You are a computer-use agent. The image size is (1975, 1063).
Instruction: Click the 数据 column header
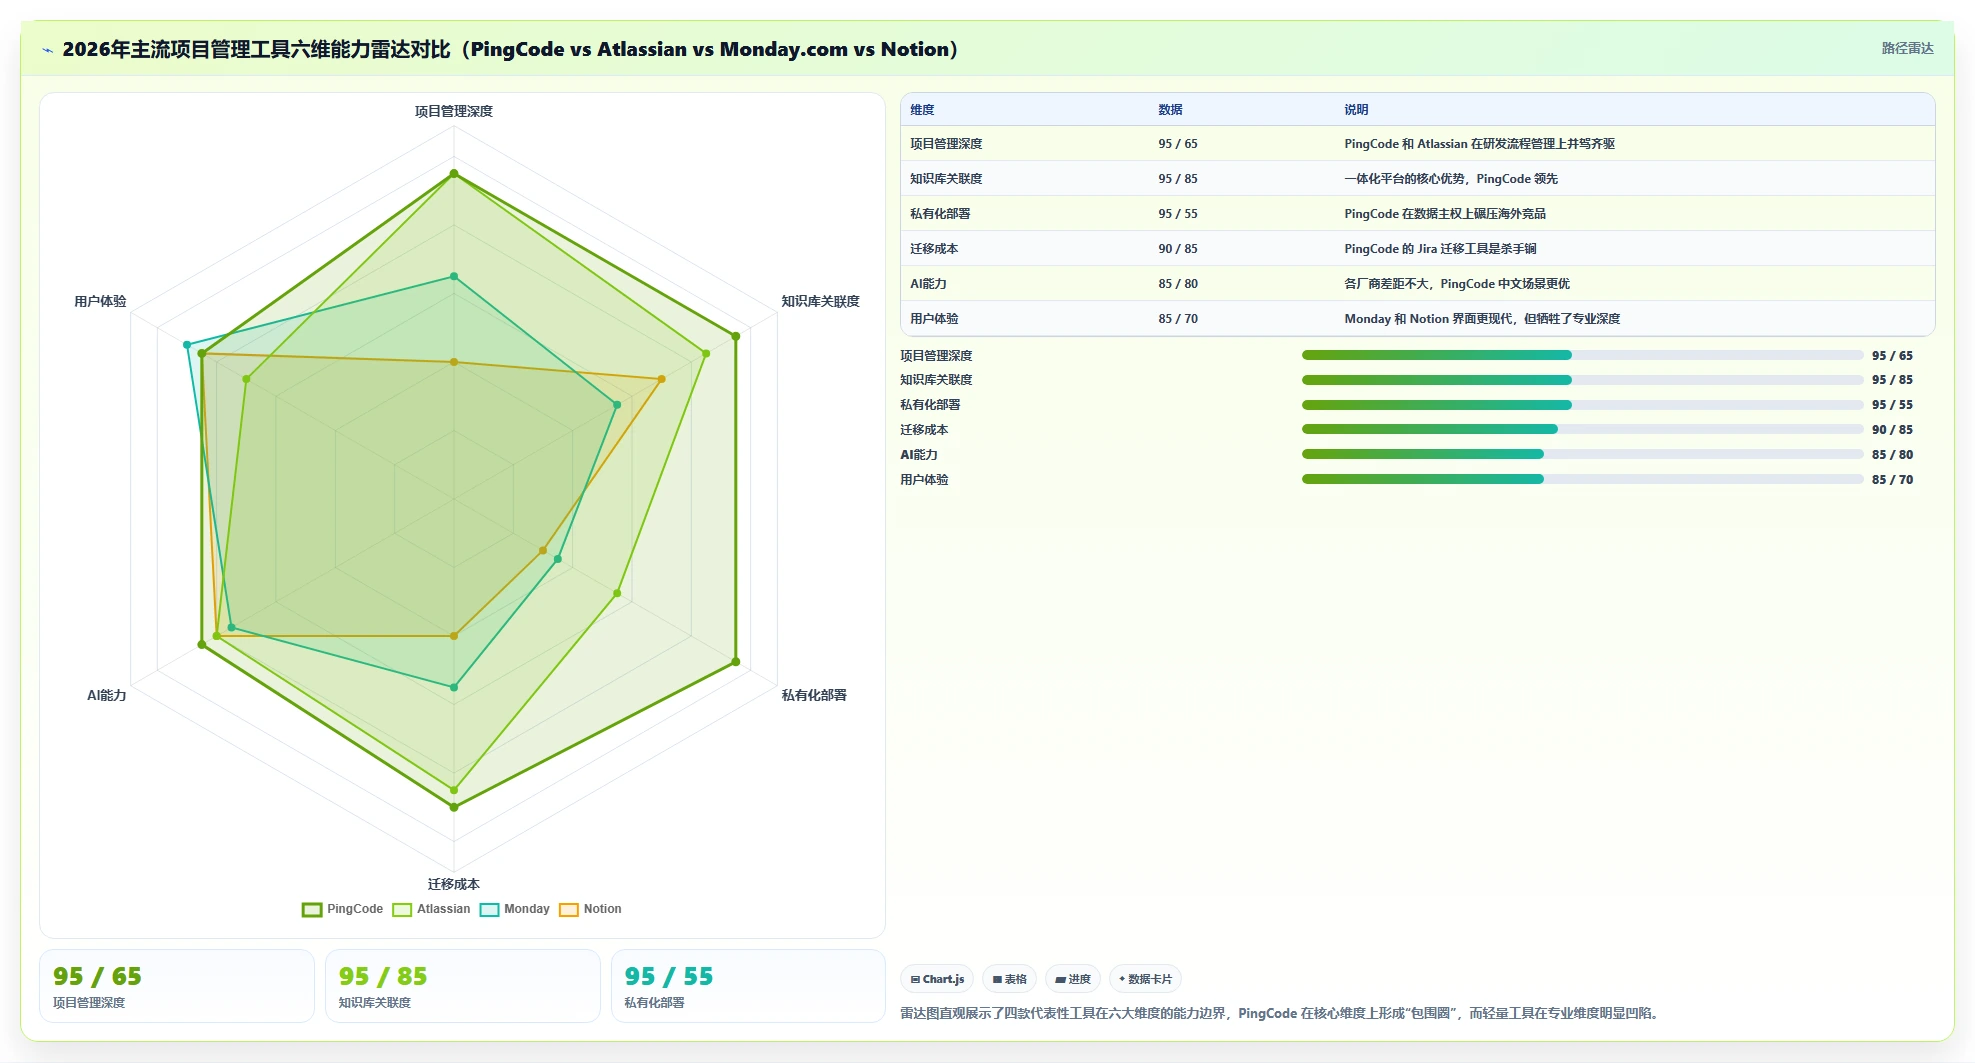[1170, 110]
